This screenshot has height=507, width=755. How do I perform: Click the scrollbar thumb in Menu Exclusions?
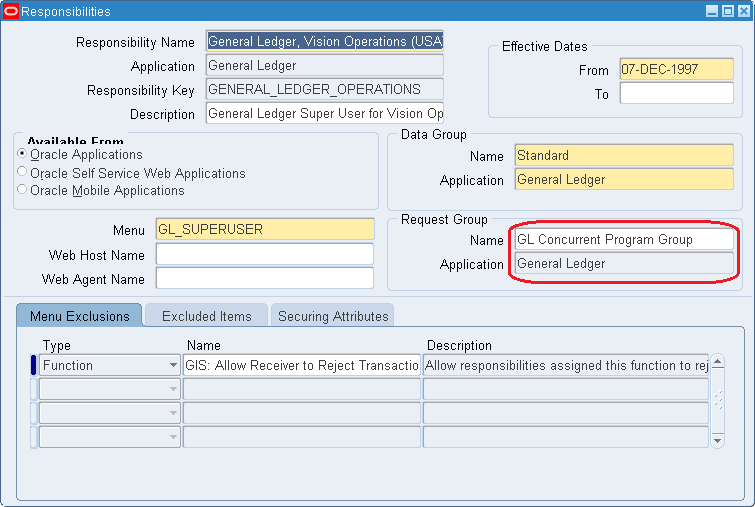717,400
